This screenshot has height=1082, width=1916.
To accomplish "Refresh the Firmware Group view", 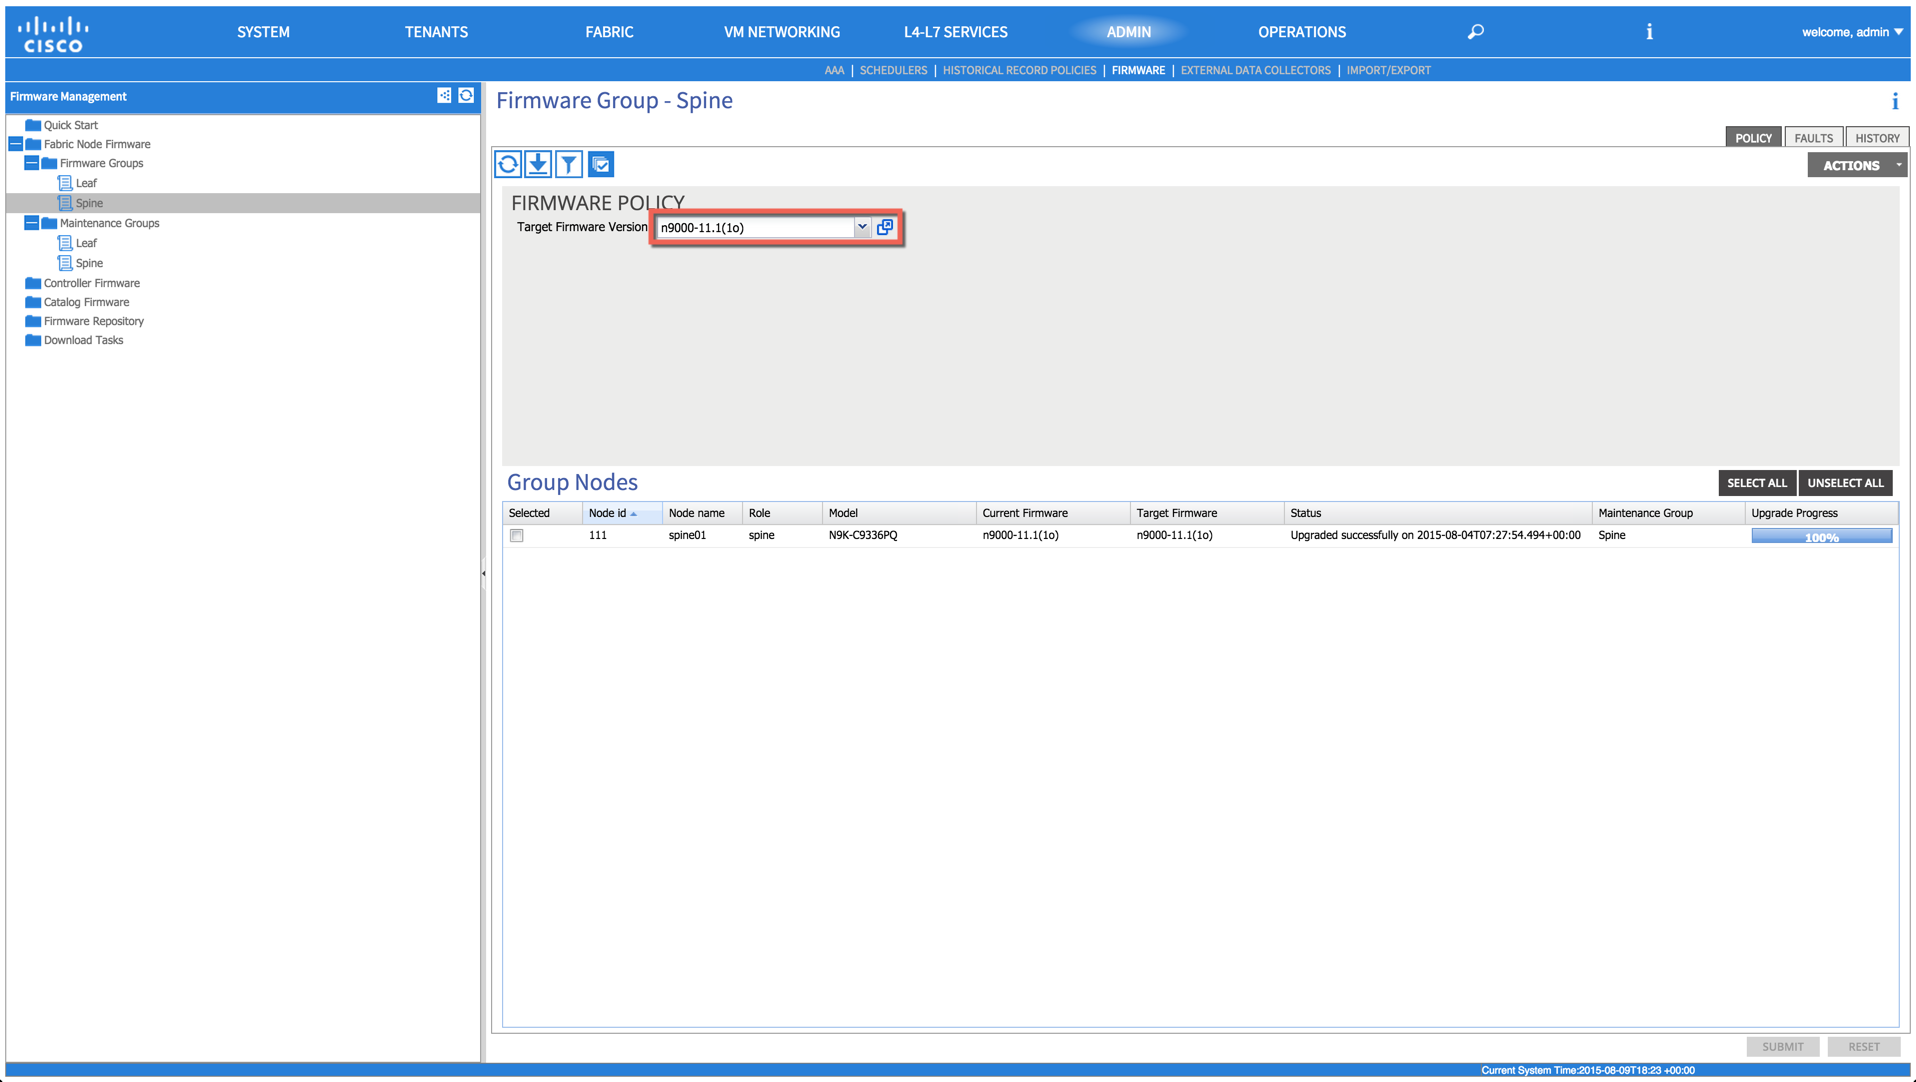I will [x=508, y=164].
